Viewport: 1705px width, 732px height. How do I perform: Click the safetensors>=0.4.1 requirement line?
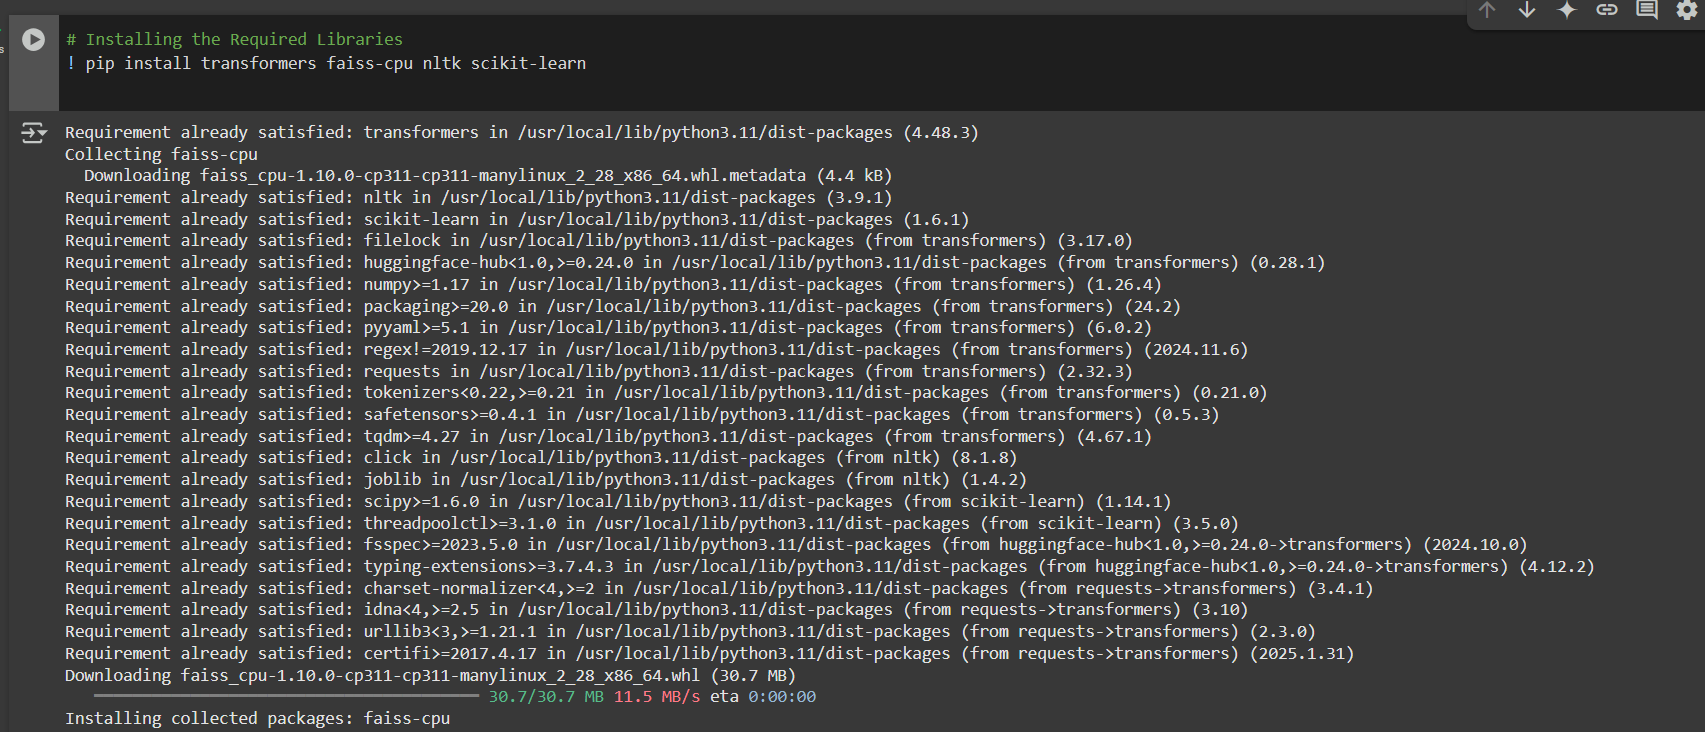click(642, 415)
